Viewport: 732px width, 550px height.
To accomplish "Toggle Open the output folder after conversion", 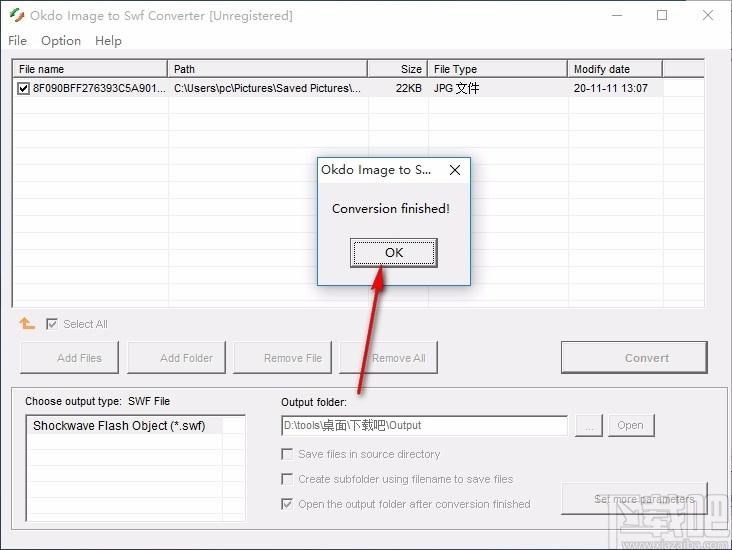I will point(287,504).
